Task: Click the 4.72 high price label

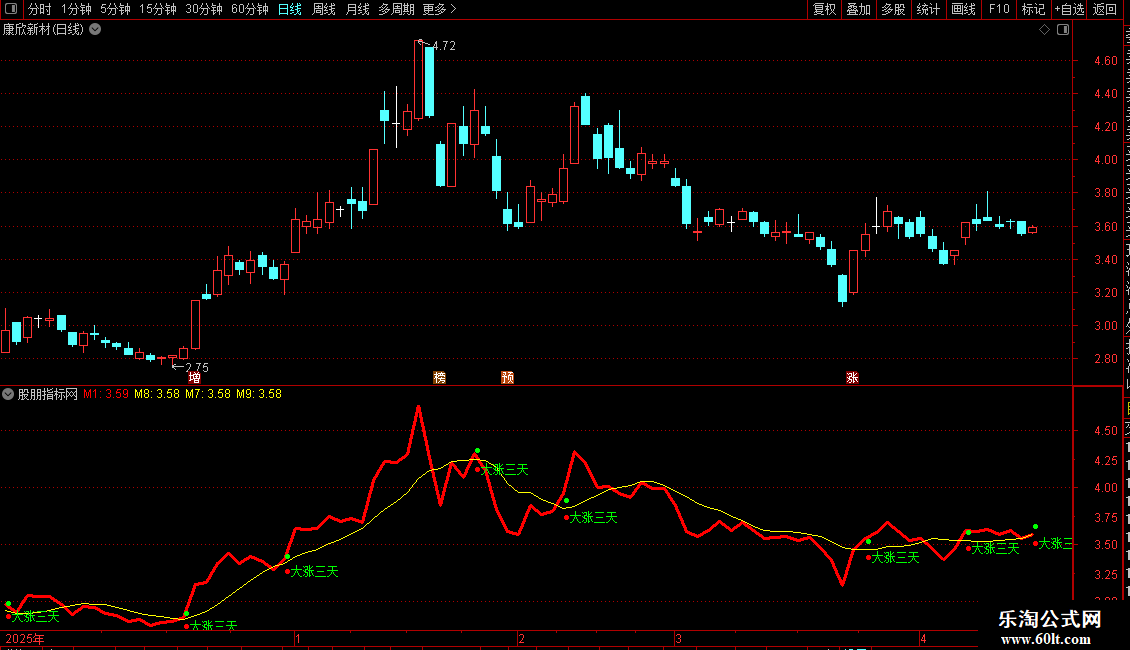Action: click(x=444, y=46)
